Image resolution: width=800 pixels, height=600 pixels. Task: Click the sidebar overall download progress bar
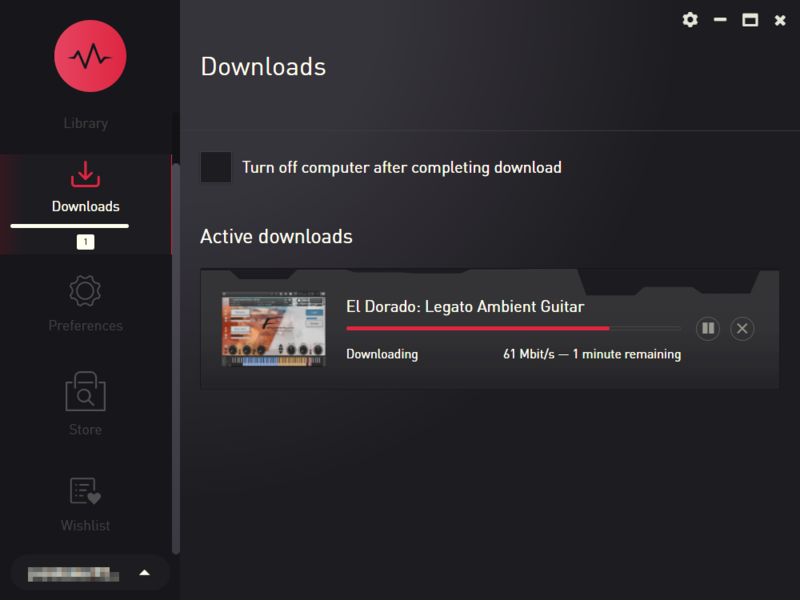[x=69, y=226]
